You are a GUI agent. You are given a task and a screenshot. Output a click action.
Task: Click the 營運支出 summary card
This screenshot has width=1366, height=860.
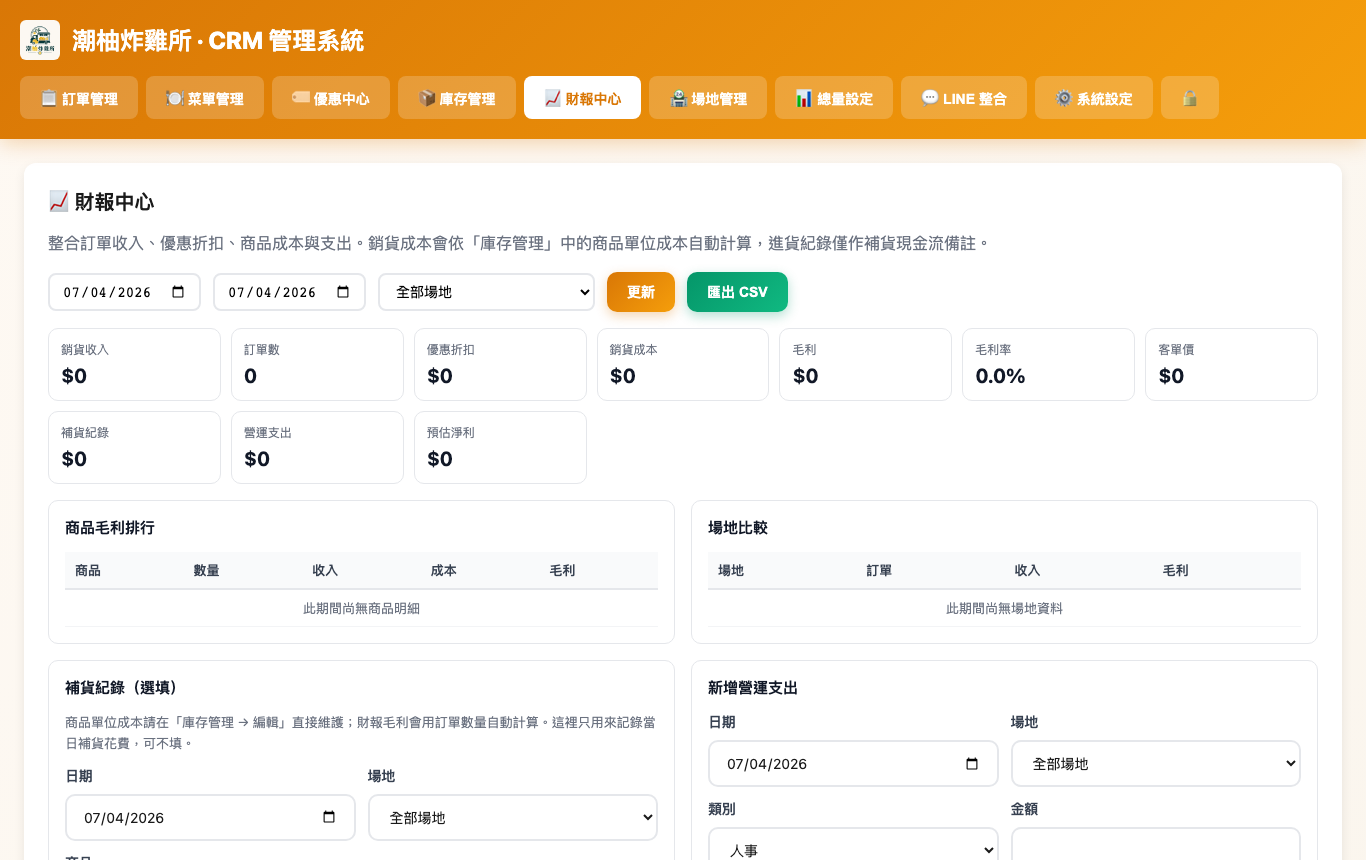(317, 447)
